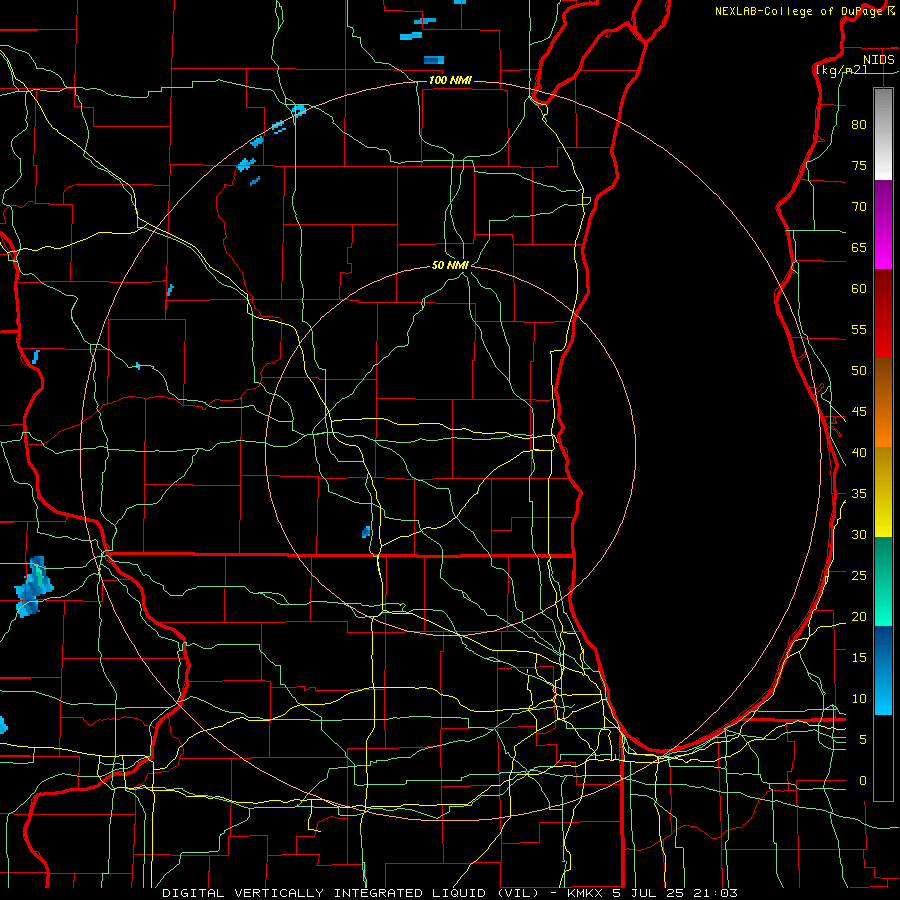
Task: Click the red segment of the color bar
Action: pyautogui.click(x=883, y=313)
